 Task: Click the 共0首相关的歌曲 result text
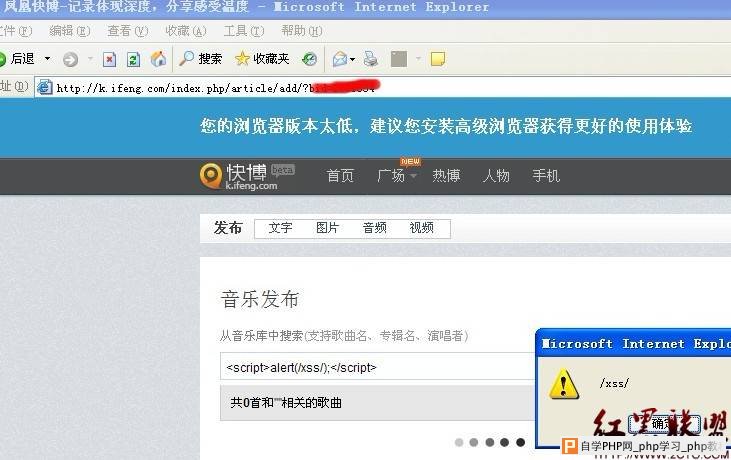click(286, 403)
